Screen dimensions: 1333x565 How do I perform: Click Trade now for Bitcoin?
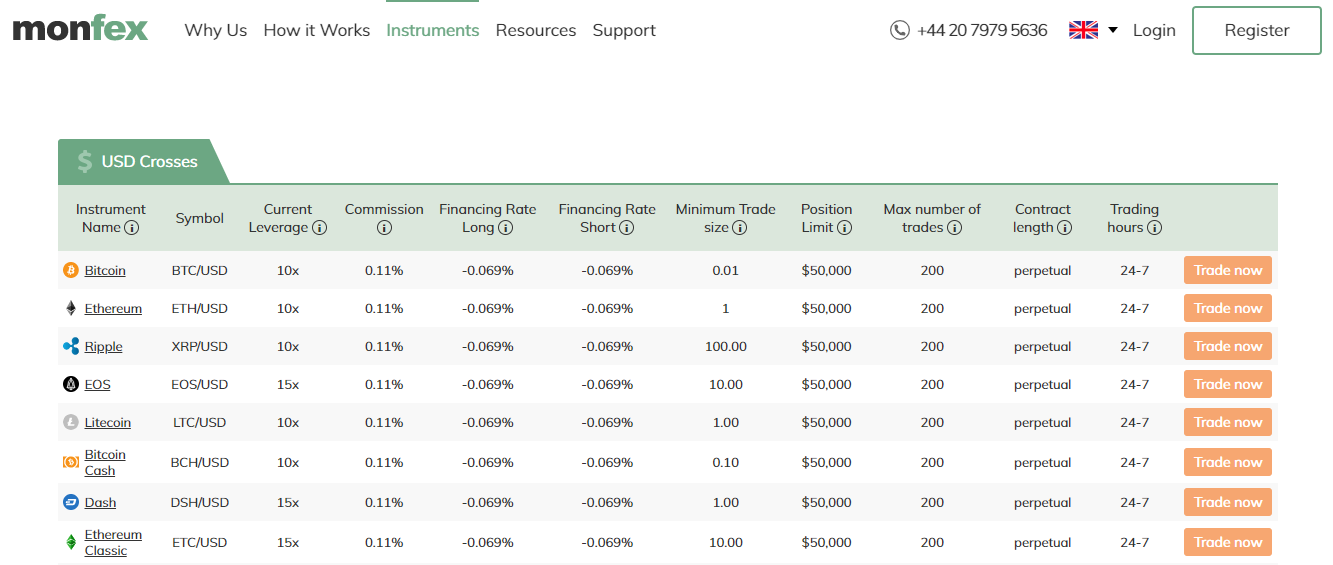click(x=1228, y=270)
